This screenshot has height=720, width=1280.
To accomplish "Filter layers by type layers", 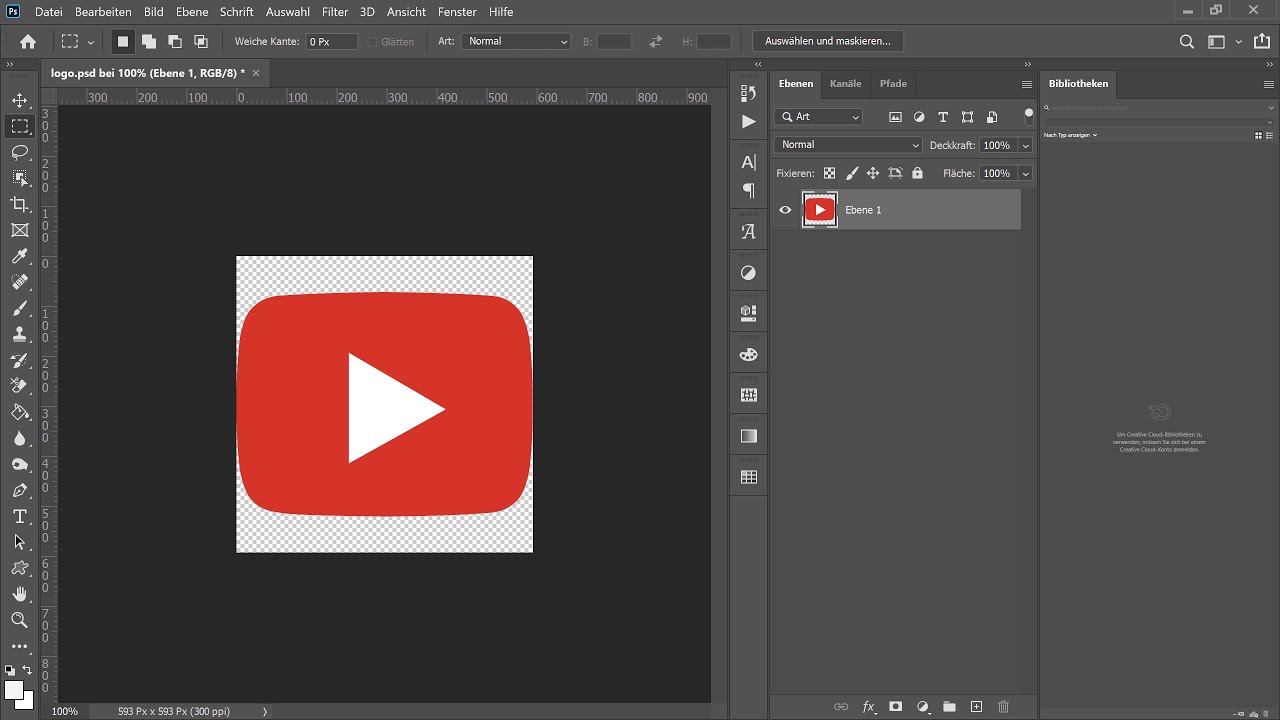I will [x=943, y=117].
